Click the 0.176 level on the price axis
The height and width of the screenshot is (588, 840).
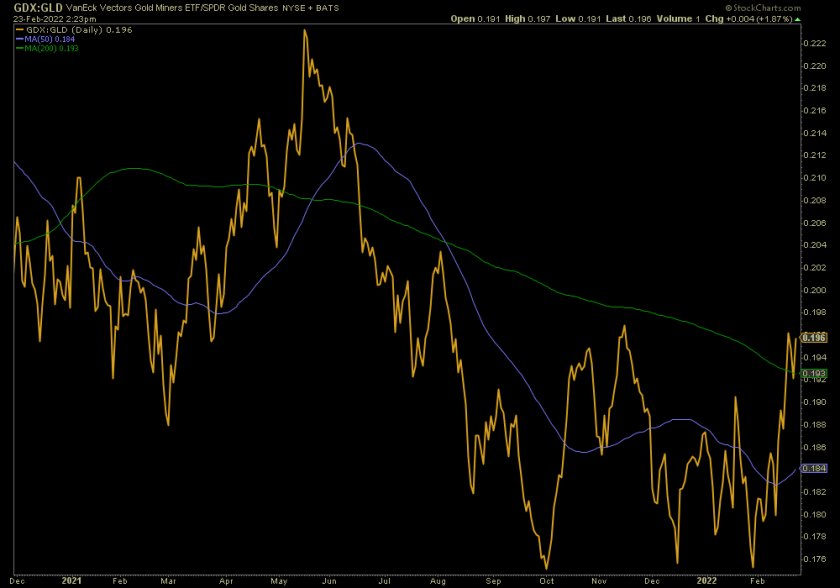tap(815, 559)
